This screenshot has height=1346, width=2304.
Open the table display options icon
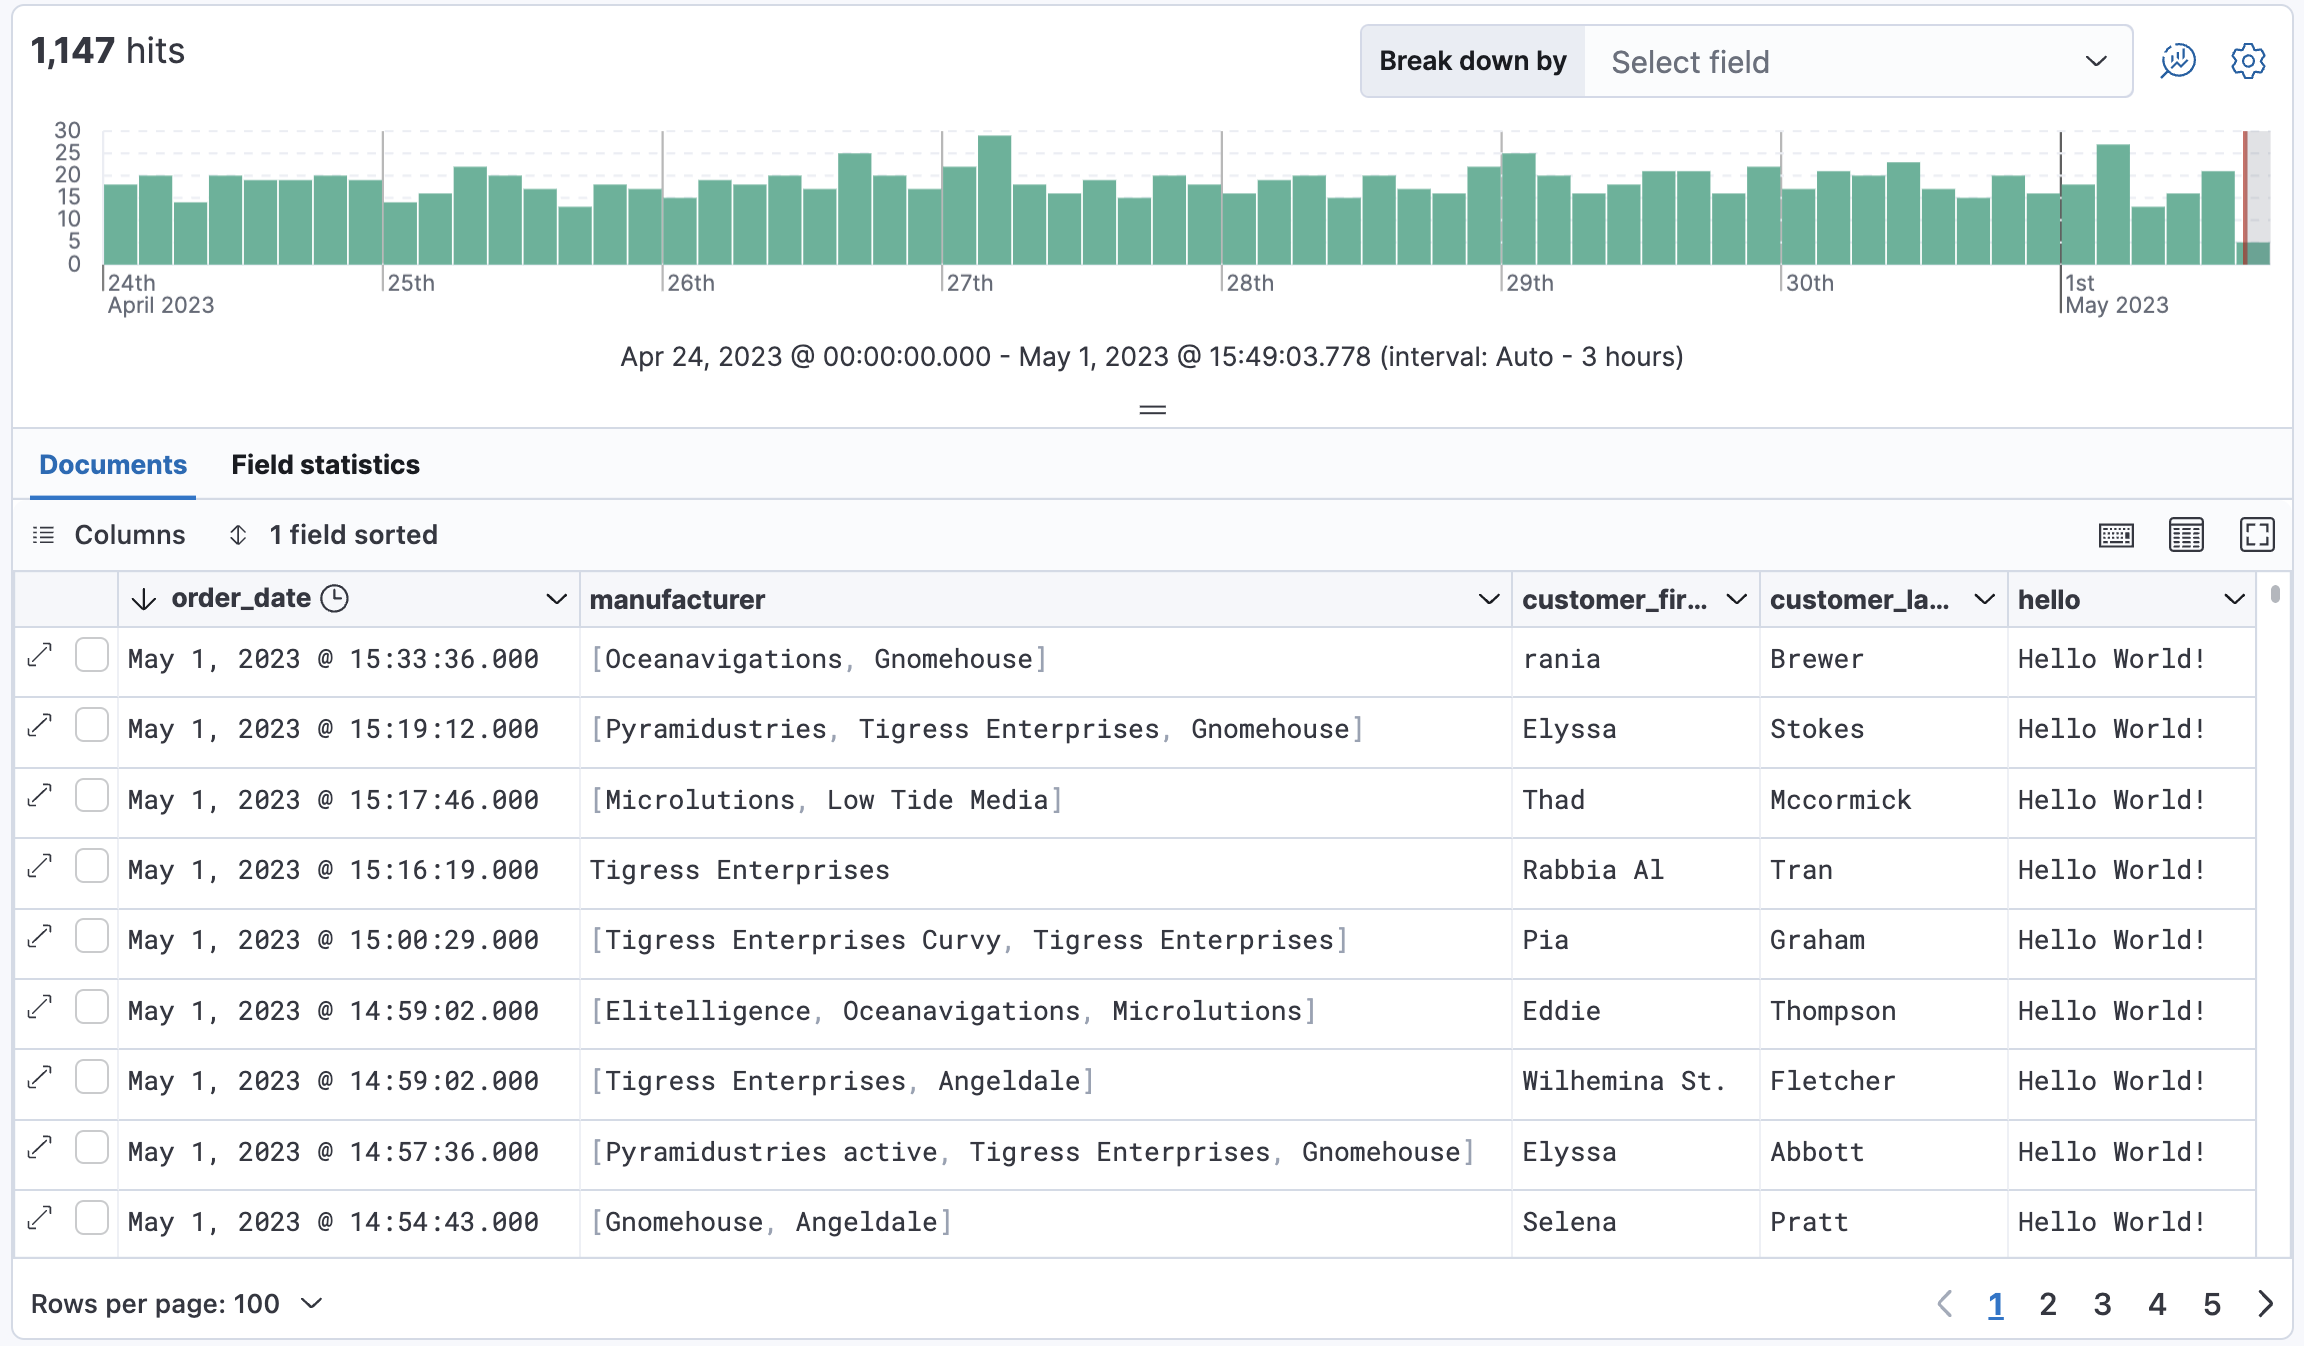(2186, 535)
